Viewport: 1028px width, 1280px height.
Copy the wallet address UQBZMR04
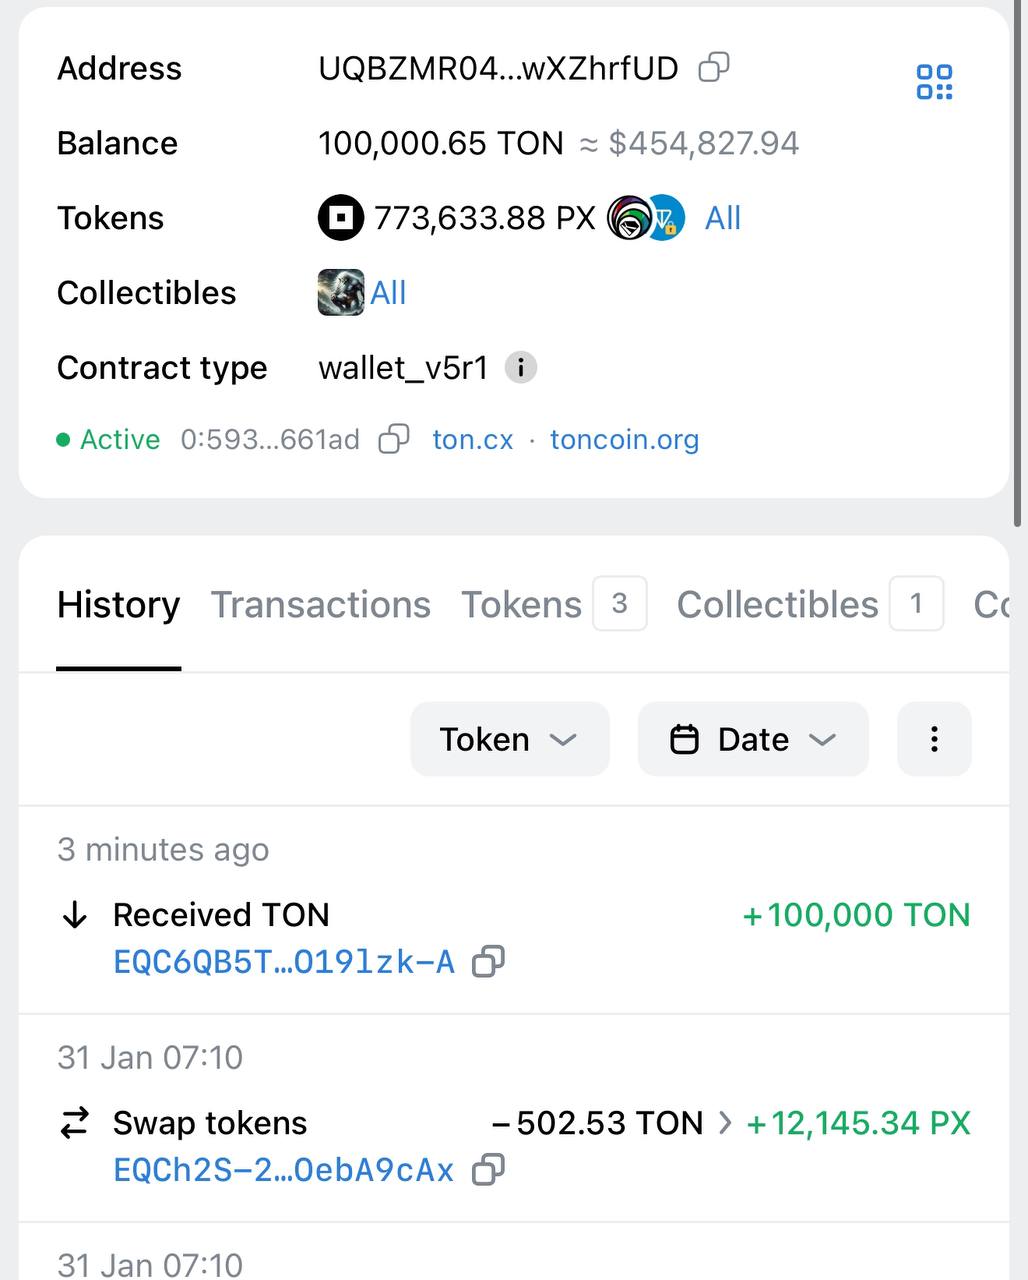click(x=714, y=67)
